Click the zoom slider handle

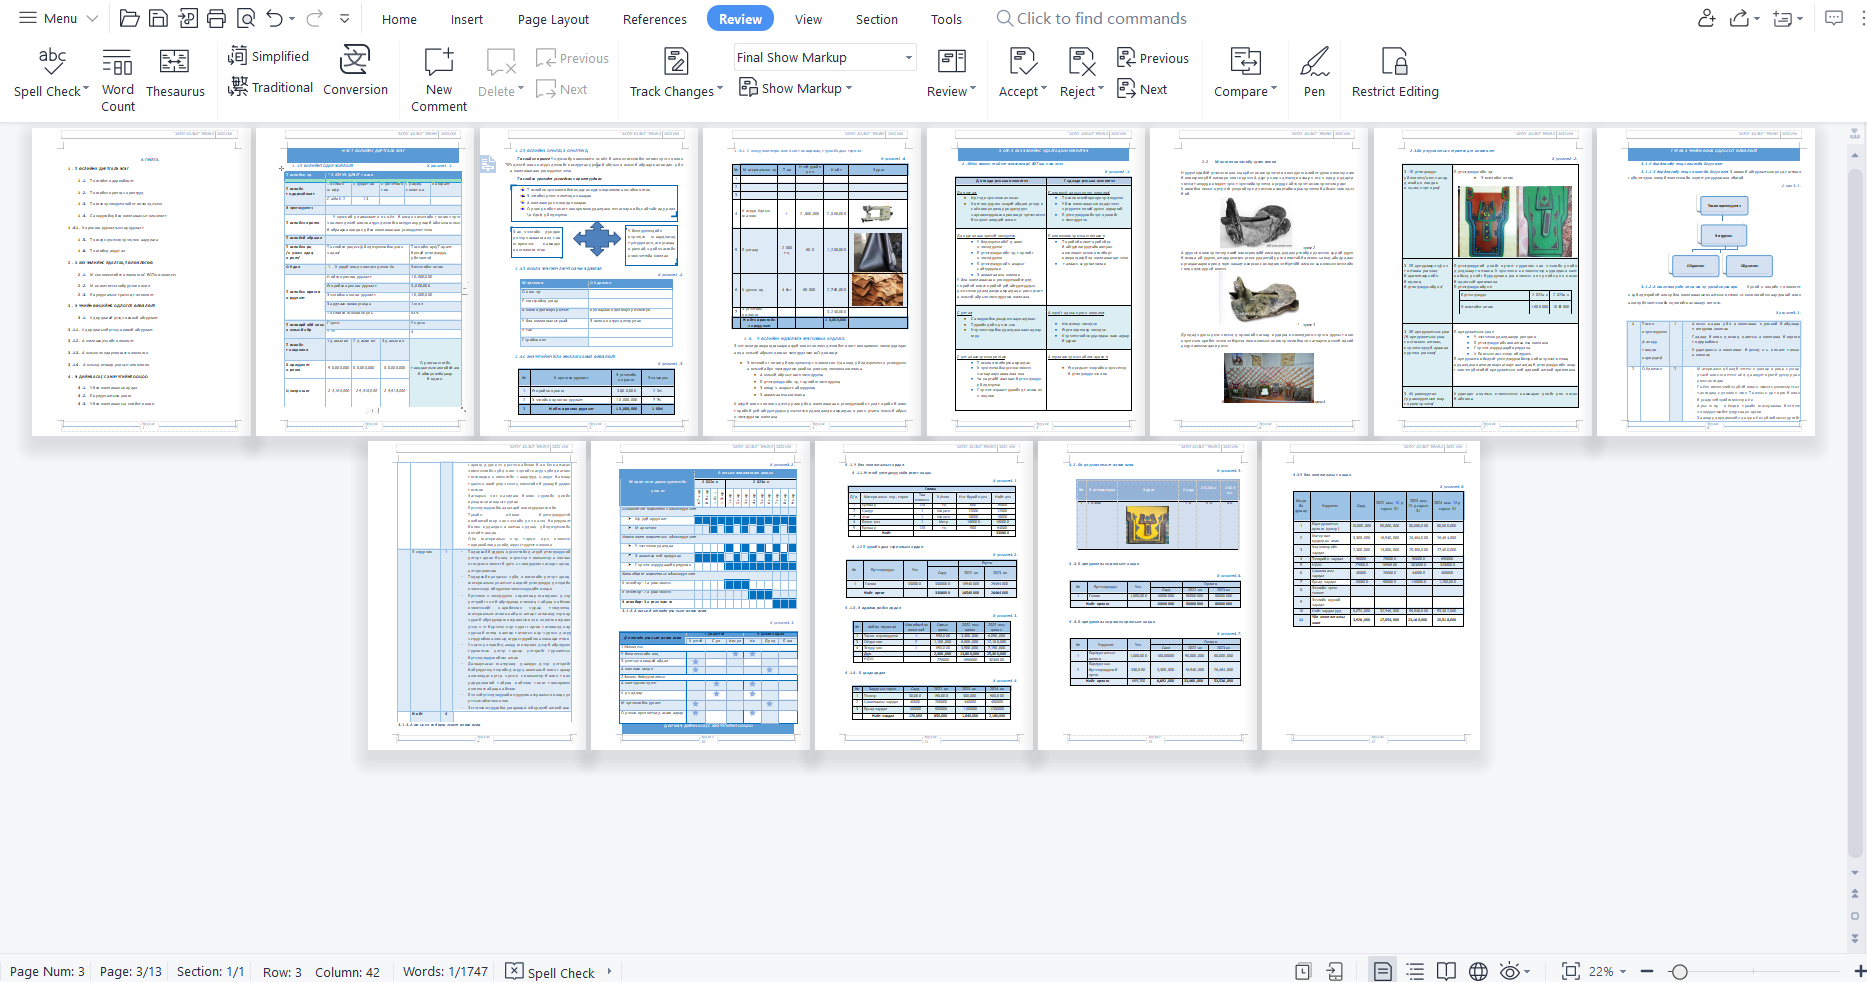(x=1680, y=971)
